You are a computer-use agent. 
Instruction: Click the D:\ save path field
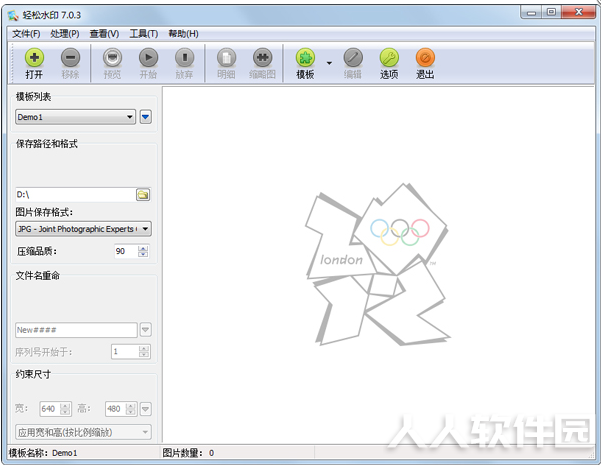(x=75, y=195)
